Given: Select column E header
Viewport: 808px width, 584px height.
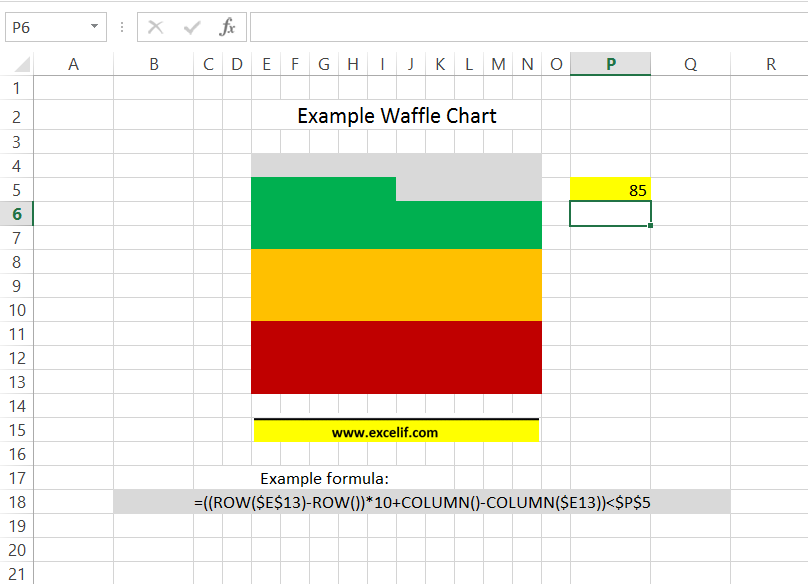Looking at the screenshot, I should tap(266, 64).
